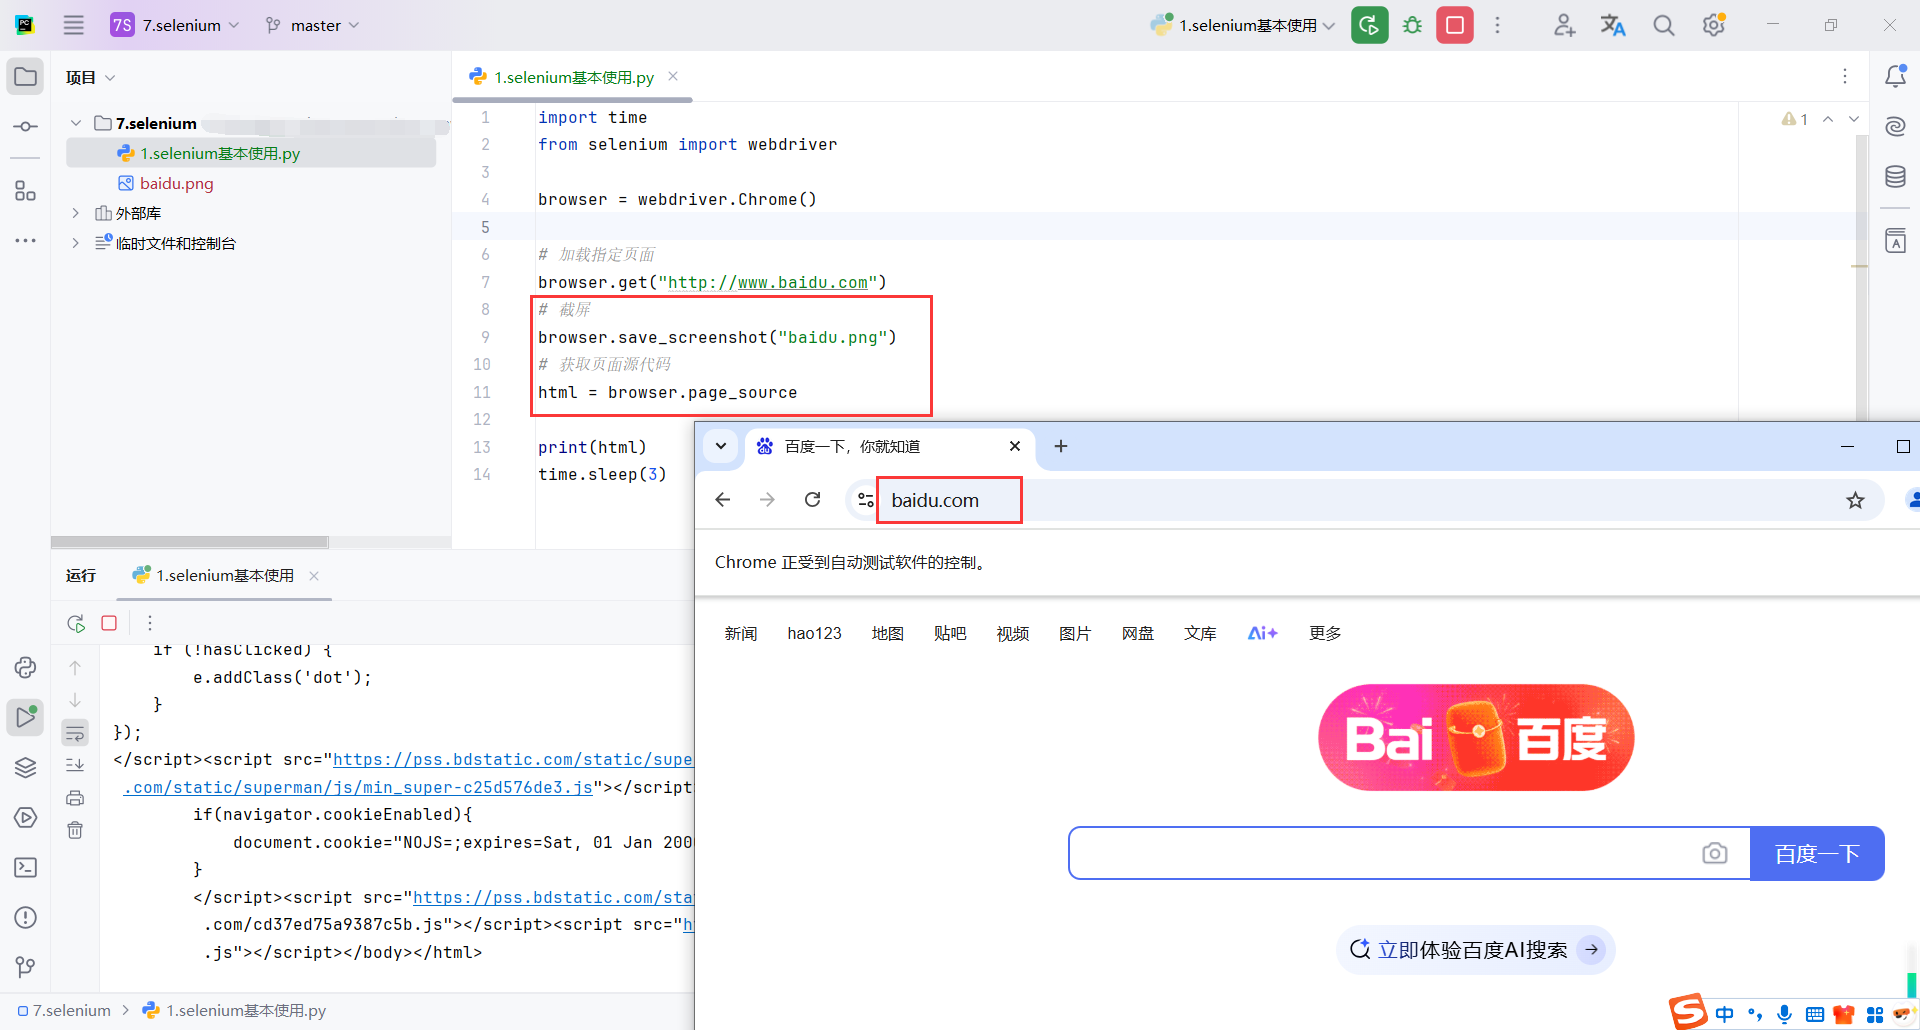Open the hao123 link on Baidu
Viewport: 1920px width, 1030px height.
pyautogui.click(x=814, y=633)
